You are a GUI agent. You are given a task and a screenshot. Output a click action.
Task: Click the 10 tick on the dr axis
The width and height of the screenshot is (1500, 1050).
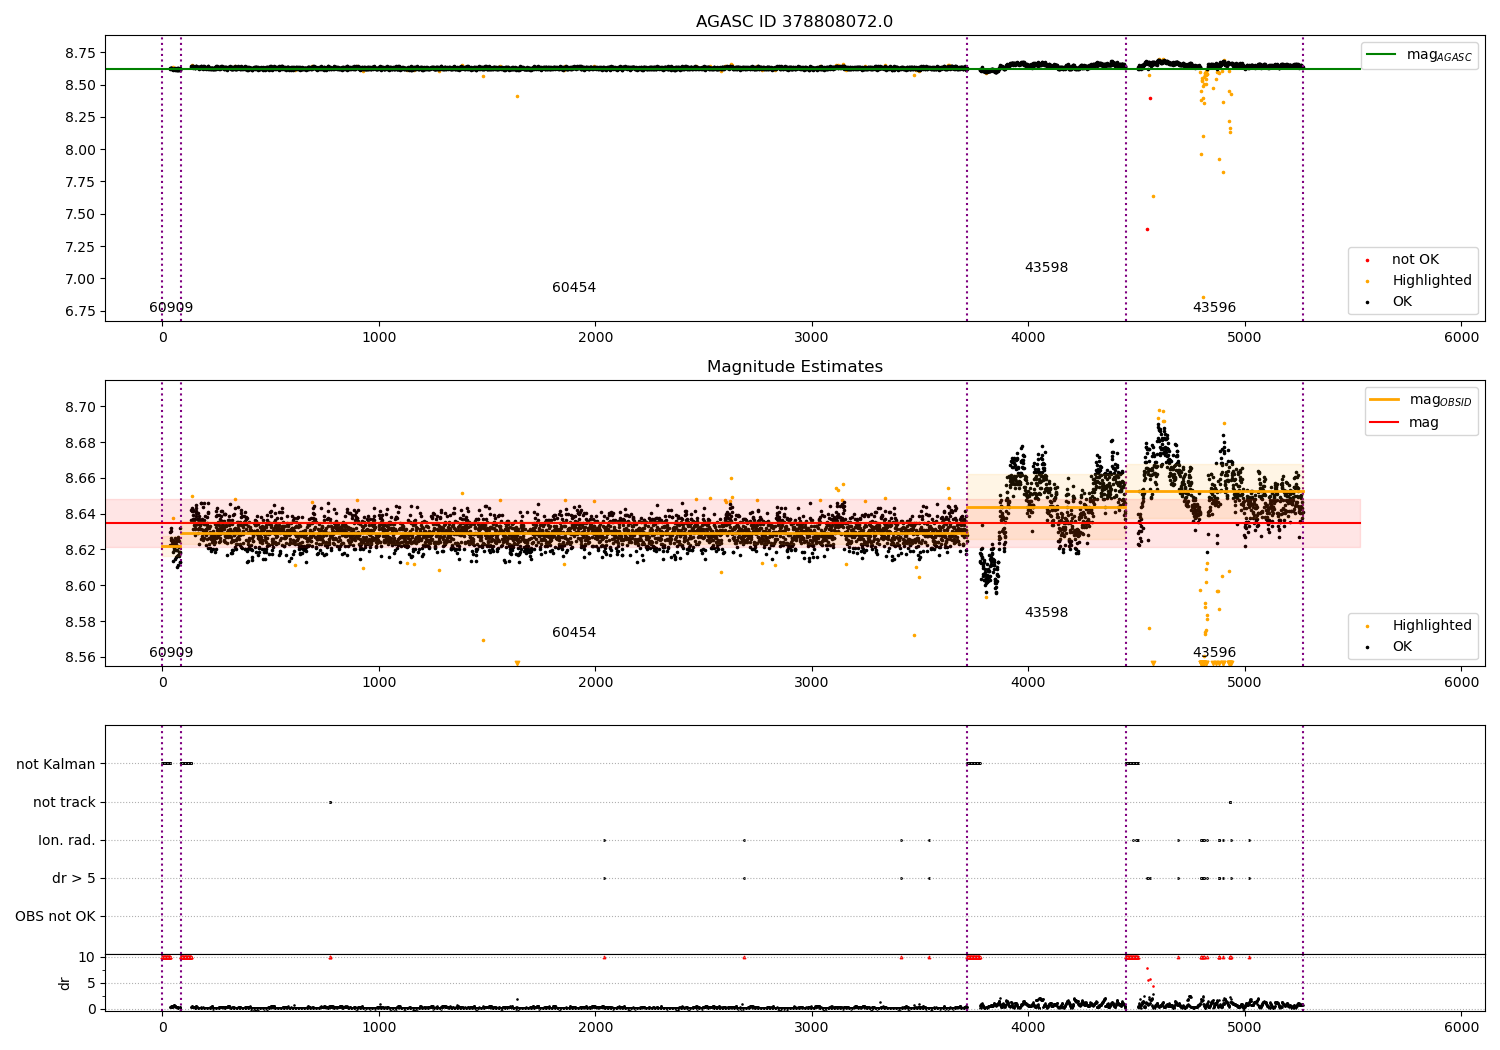pos(87,958)
